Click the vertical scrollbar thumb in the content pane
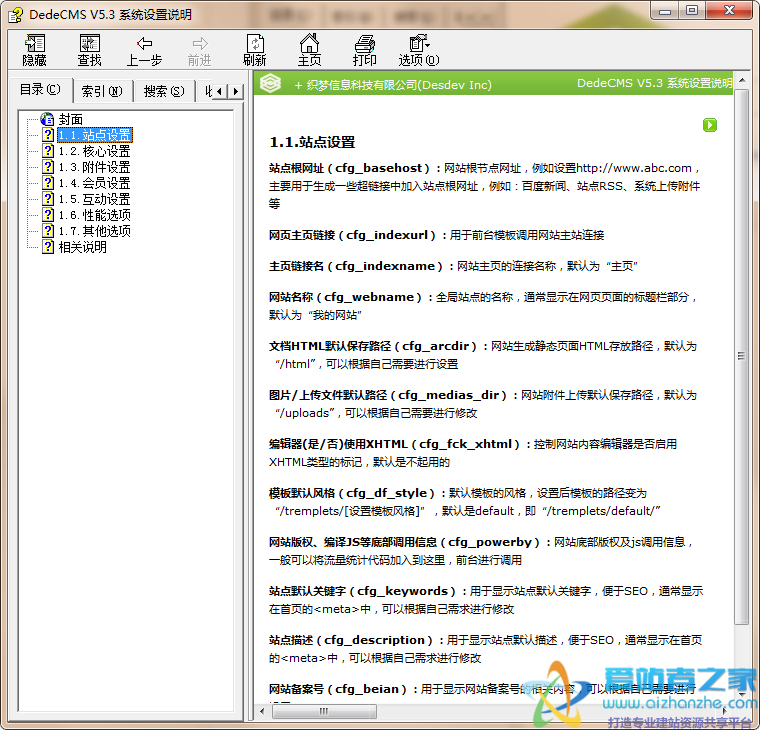 tap(742, 357)
